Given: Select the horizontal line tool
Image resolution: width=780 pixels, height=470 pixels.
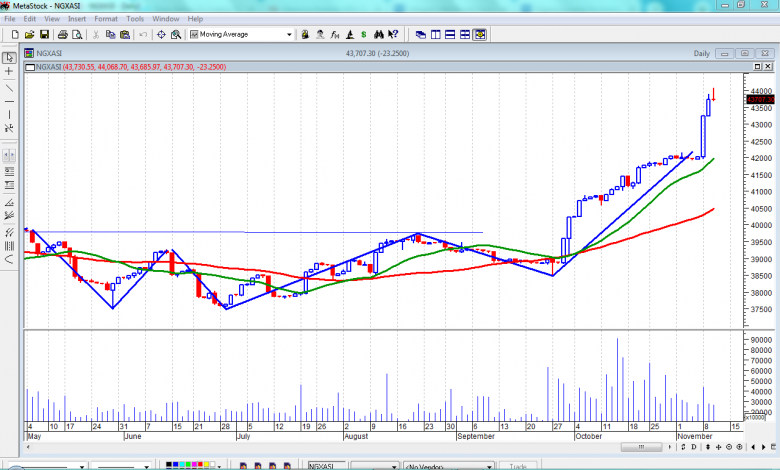Looking at the screenshot, I should point(9,101).
